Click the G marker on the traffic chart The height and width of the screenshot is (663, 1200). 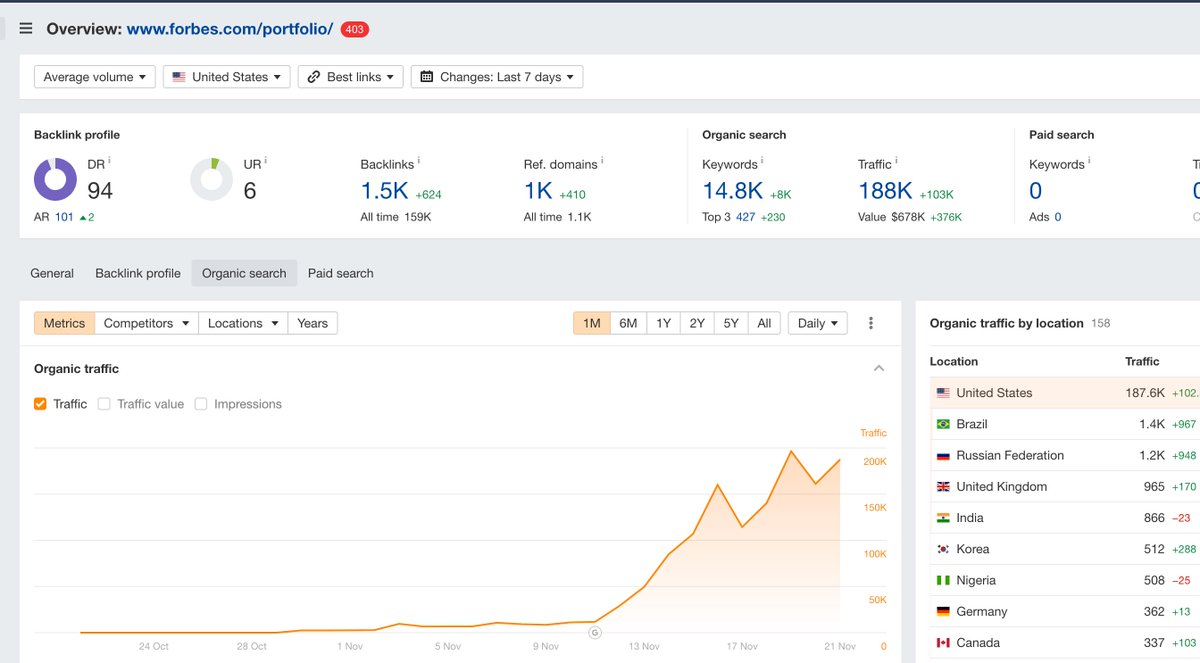[596, 633]
